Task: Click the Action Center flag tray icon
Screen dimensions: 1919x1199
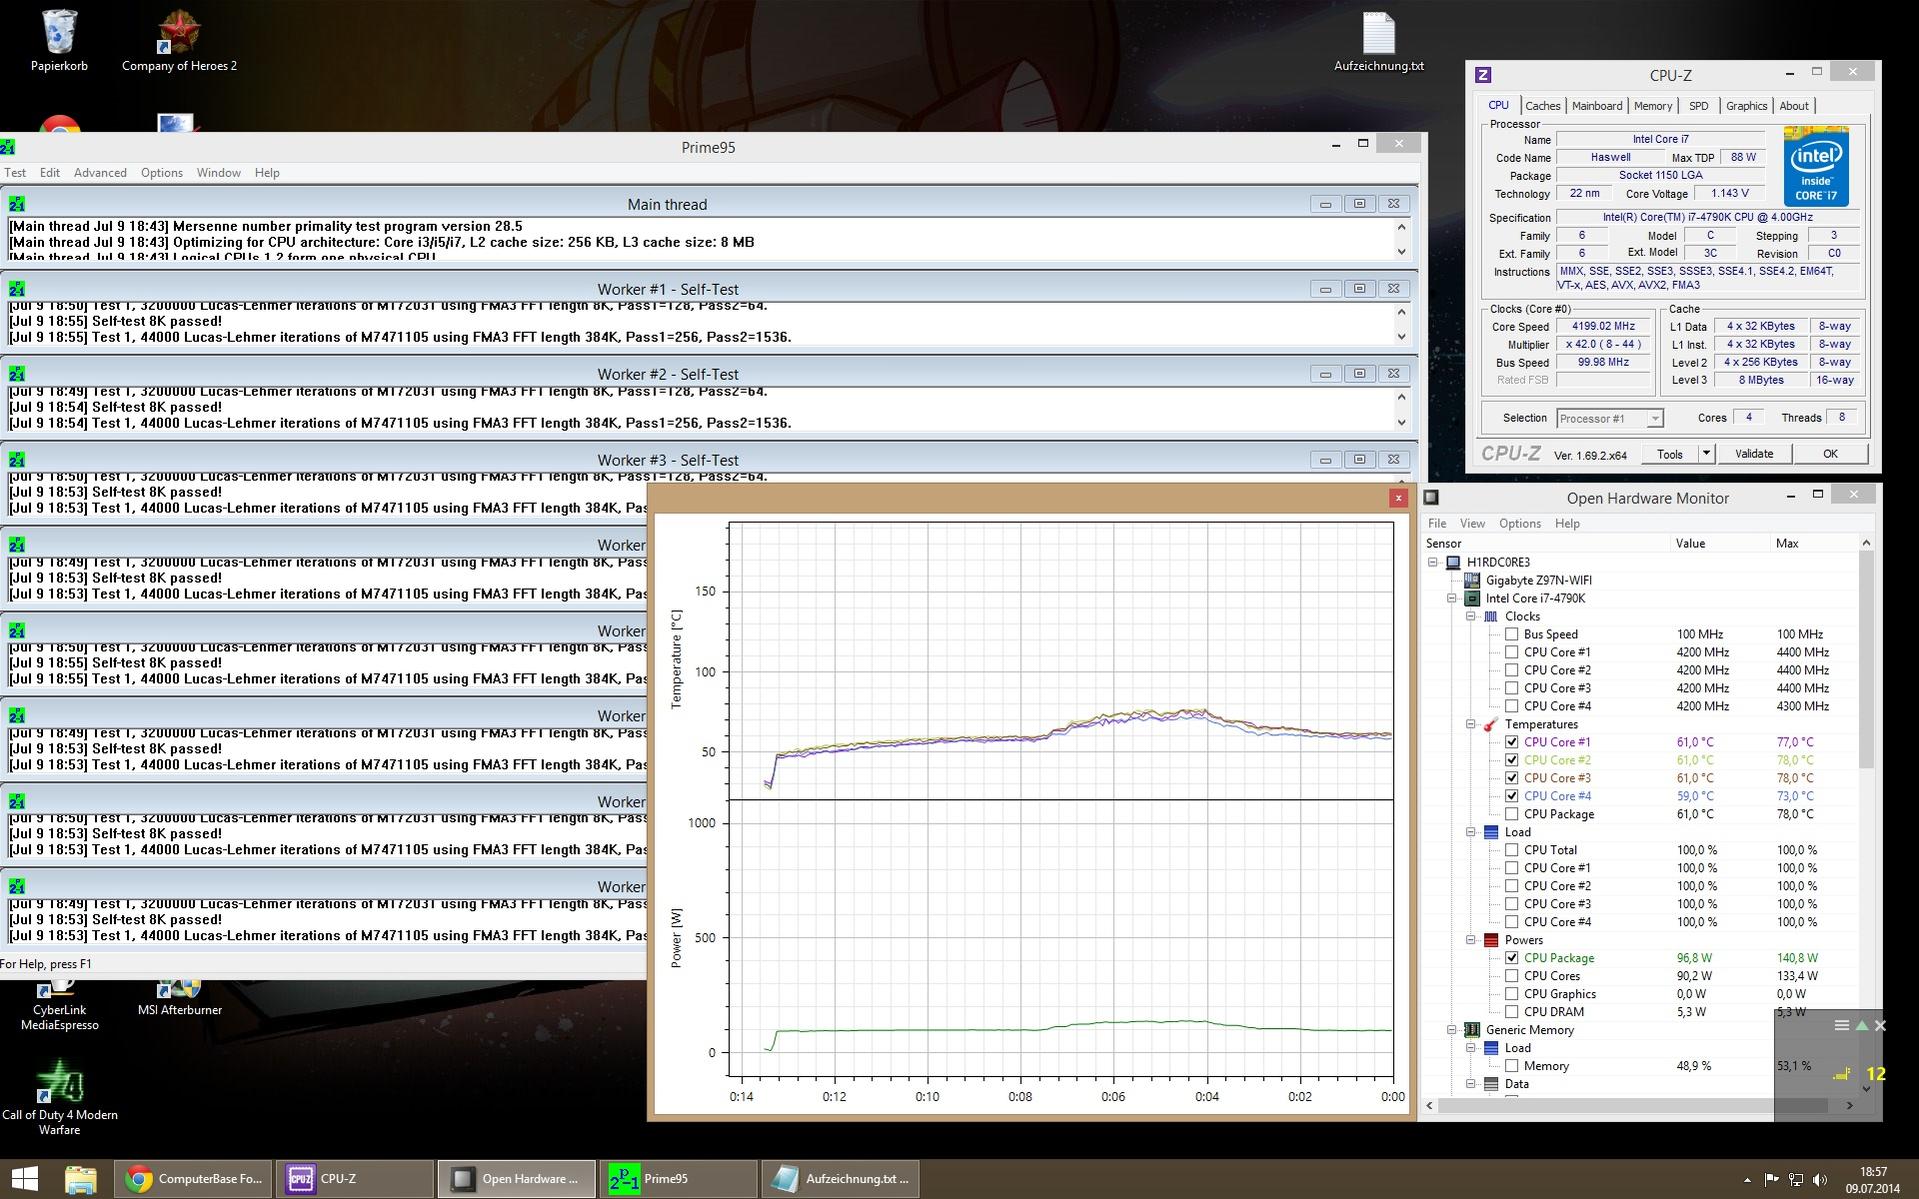Action: point(1771,1179)
